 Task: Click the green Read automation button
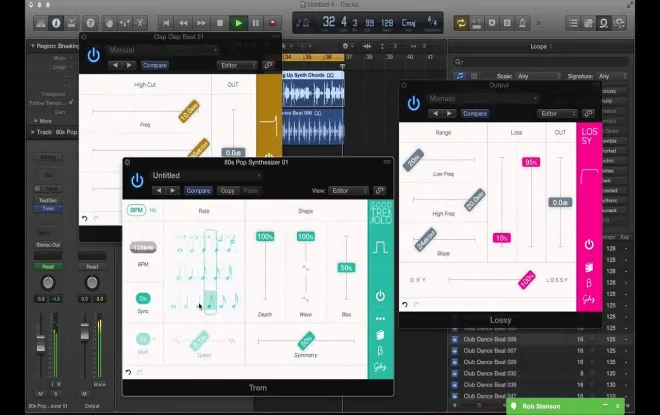(x=48, y=267)
